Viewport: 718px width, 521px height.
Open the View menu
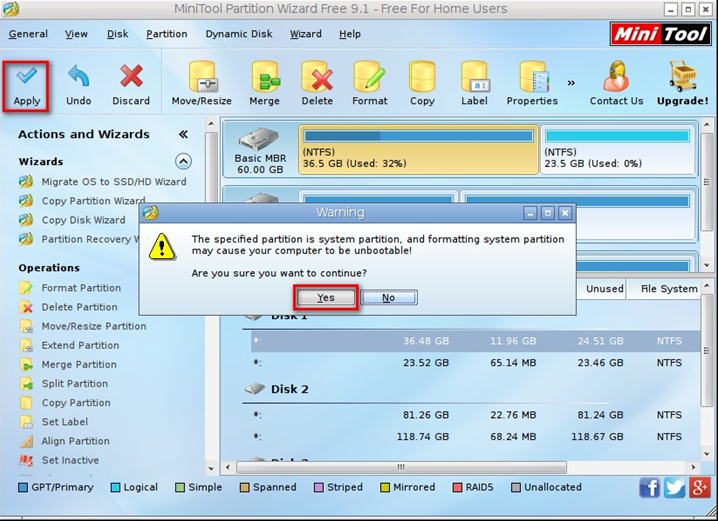click(76, 34)
